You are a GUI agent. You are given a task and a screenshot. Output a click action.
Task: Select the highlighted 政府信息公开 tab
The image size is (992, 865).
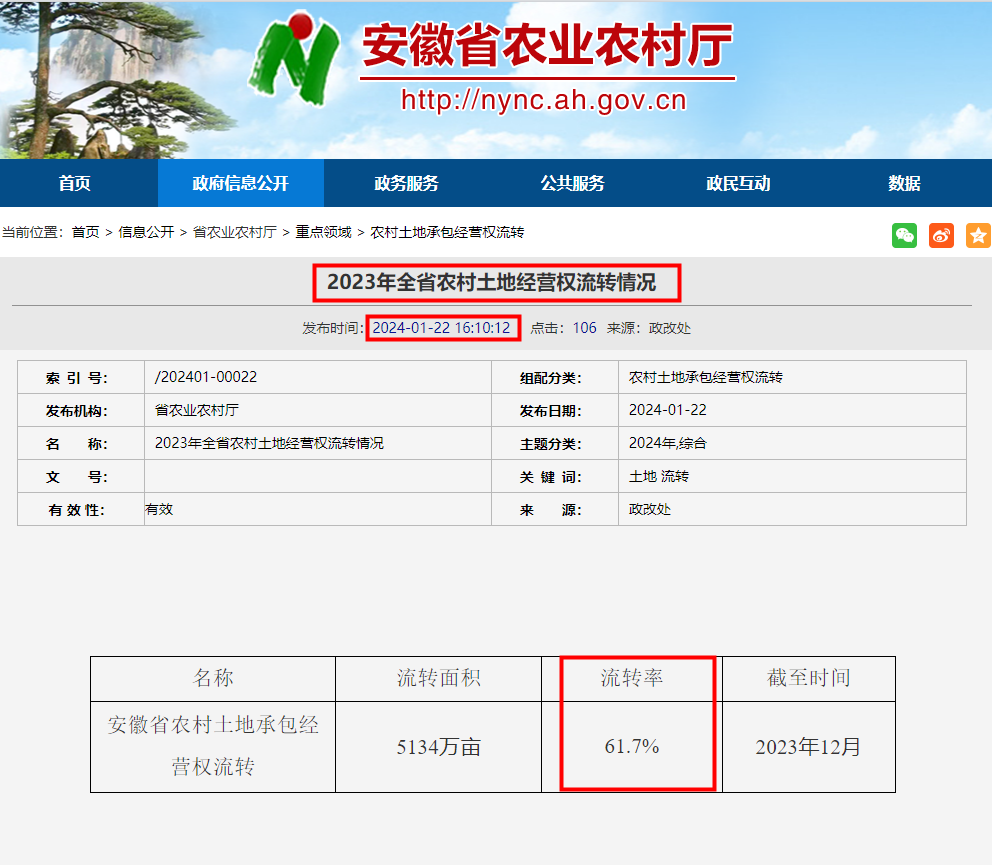point(240,183)
